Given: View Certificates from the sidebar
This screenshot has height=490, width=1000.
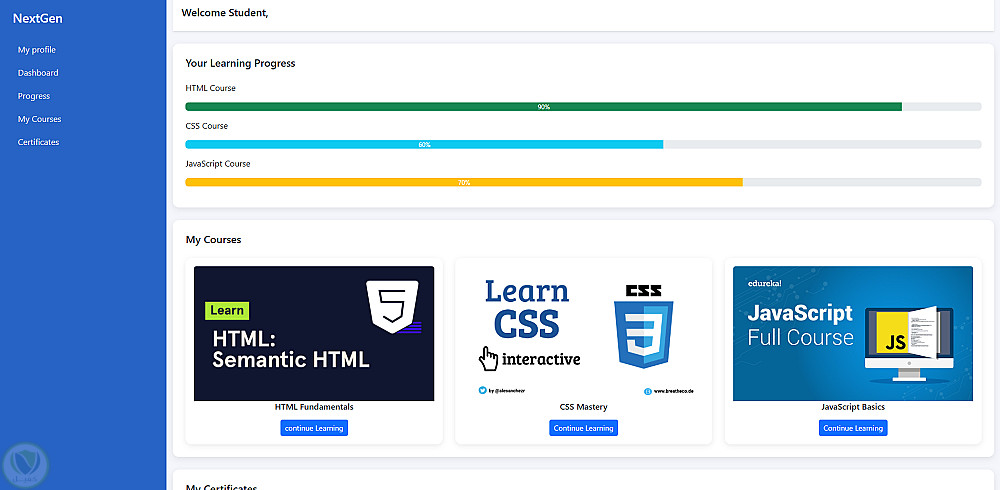Looking at the screenshot, I should pos(38,142).
